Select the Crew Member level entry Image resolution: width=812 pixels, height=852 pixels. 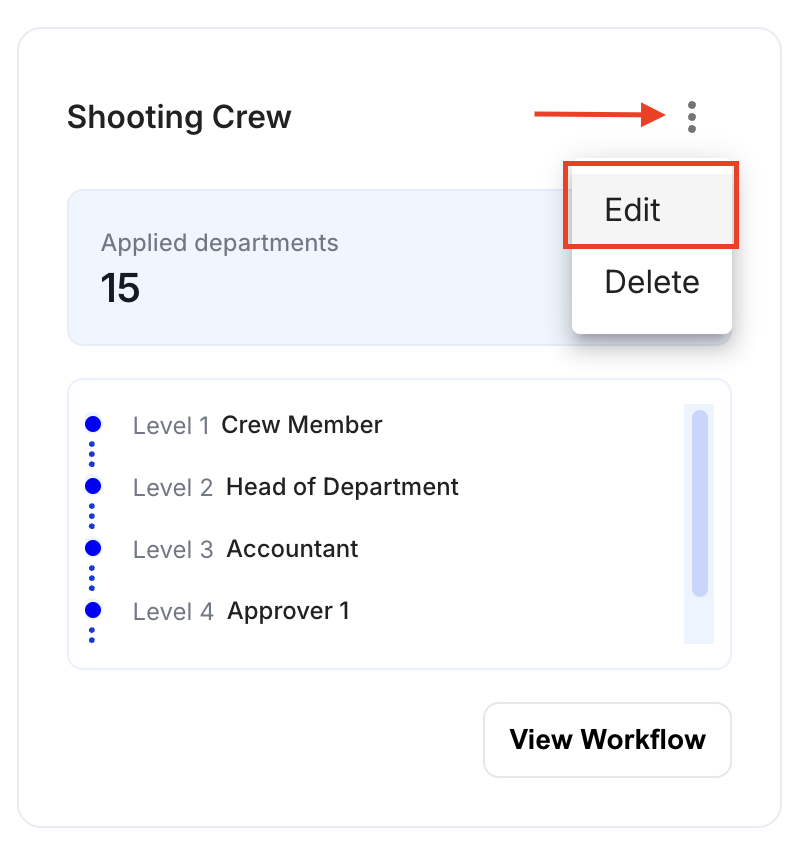[x=302, y=425]
